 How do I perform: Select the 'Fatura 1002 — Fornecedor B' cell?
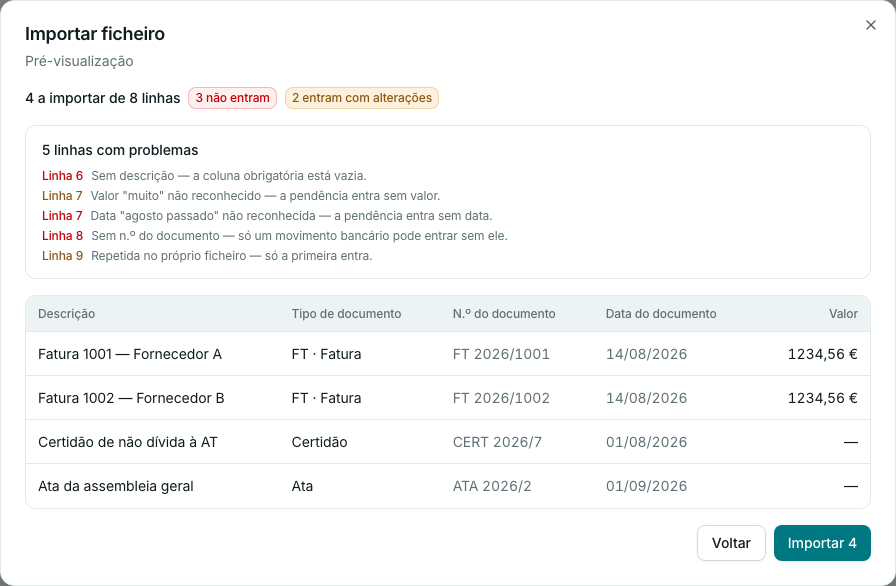tap(131, 398)
